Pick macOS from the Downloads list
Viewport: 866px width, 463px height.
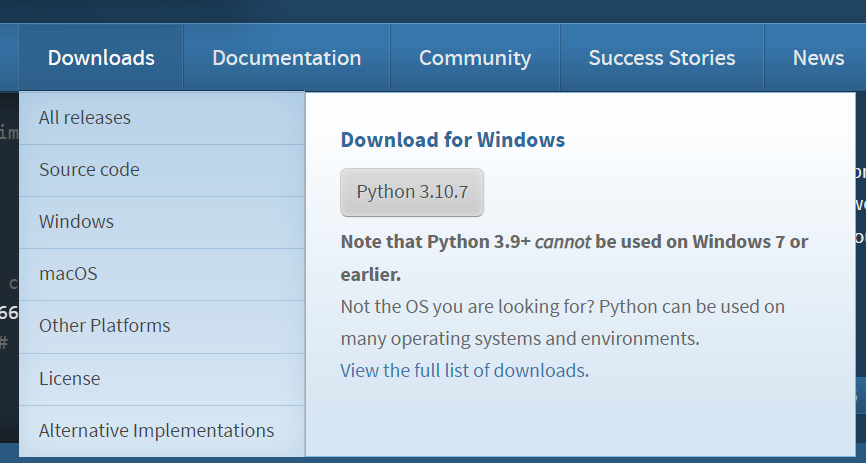68,274
